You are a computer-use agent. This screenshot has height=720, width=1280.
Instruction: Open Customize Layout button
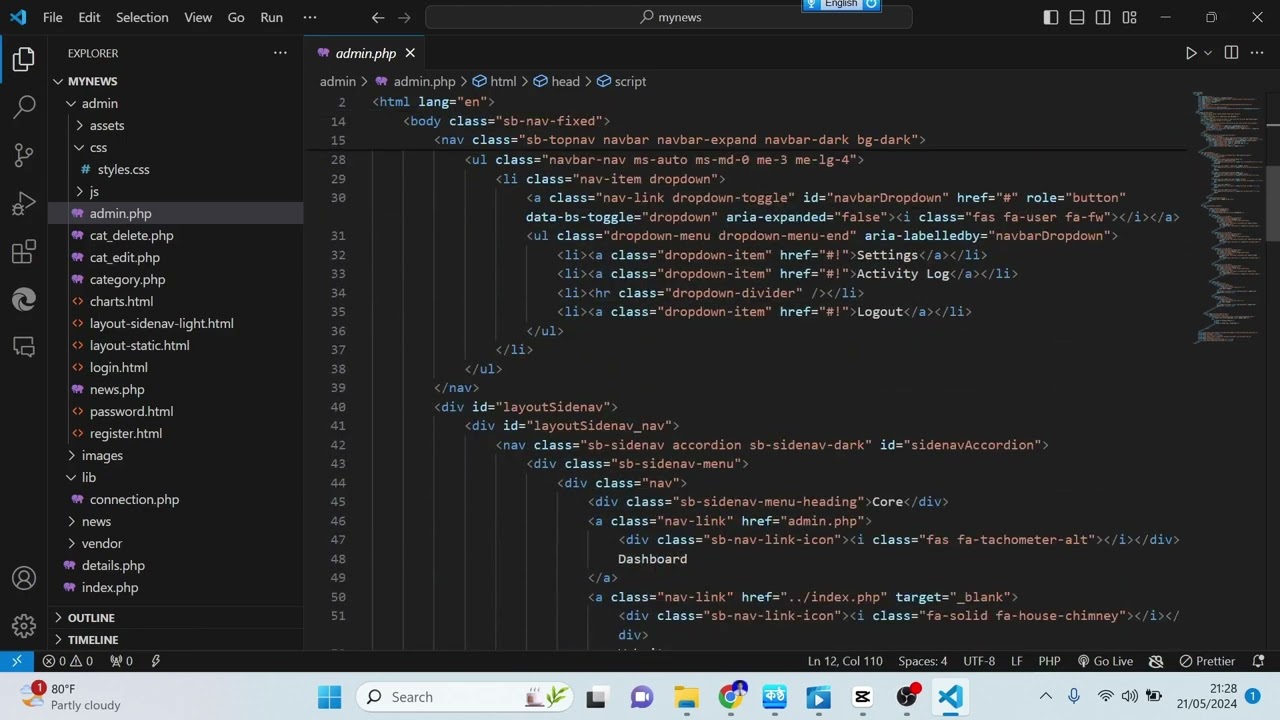[1129, 17]
